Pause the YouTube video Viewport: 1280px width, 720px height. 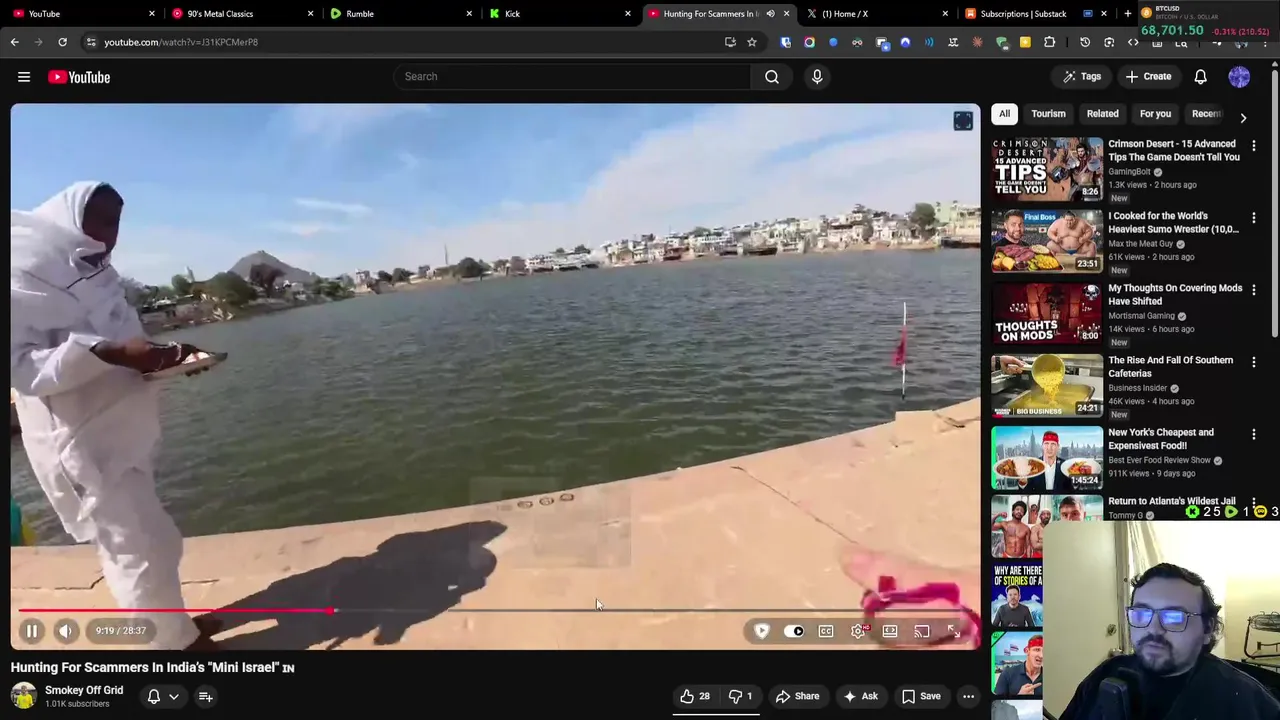[x=31, y=631]
